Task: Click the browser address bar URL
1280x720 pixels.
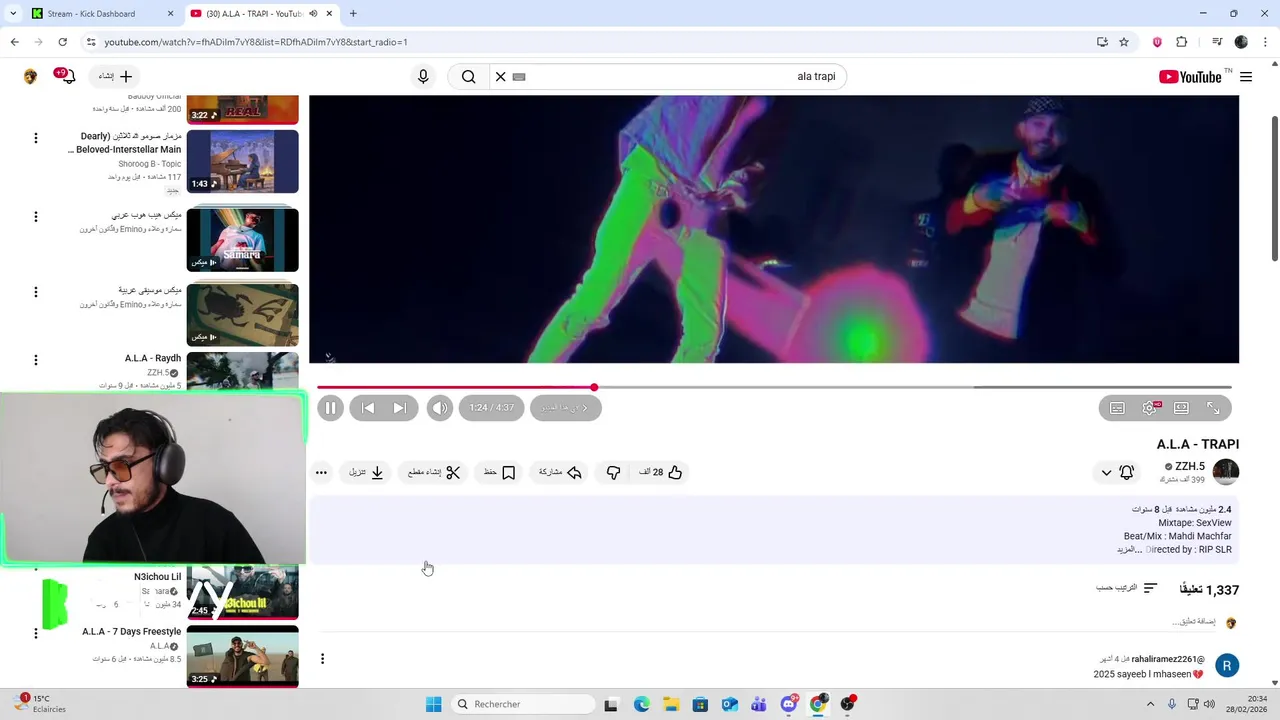Action: [x=256, y=42]
